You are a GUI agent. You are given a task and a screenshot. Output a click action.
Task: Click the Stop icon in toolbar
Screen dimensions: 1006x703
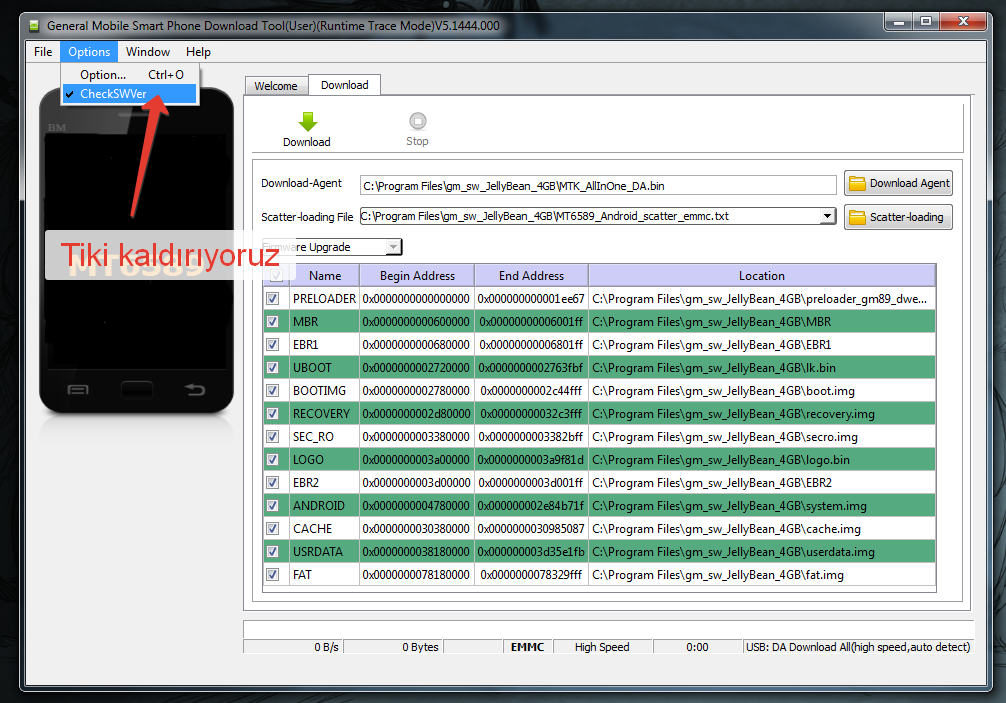click(x=417, y=121)
